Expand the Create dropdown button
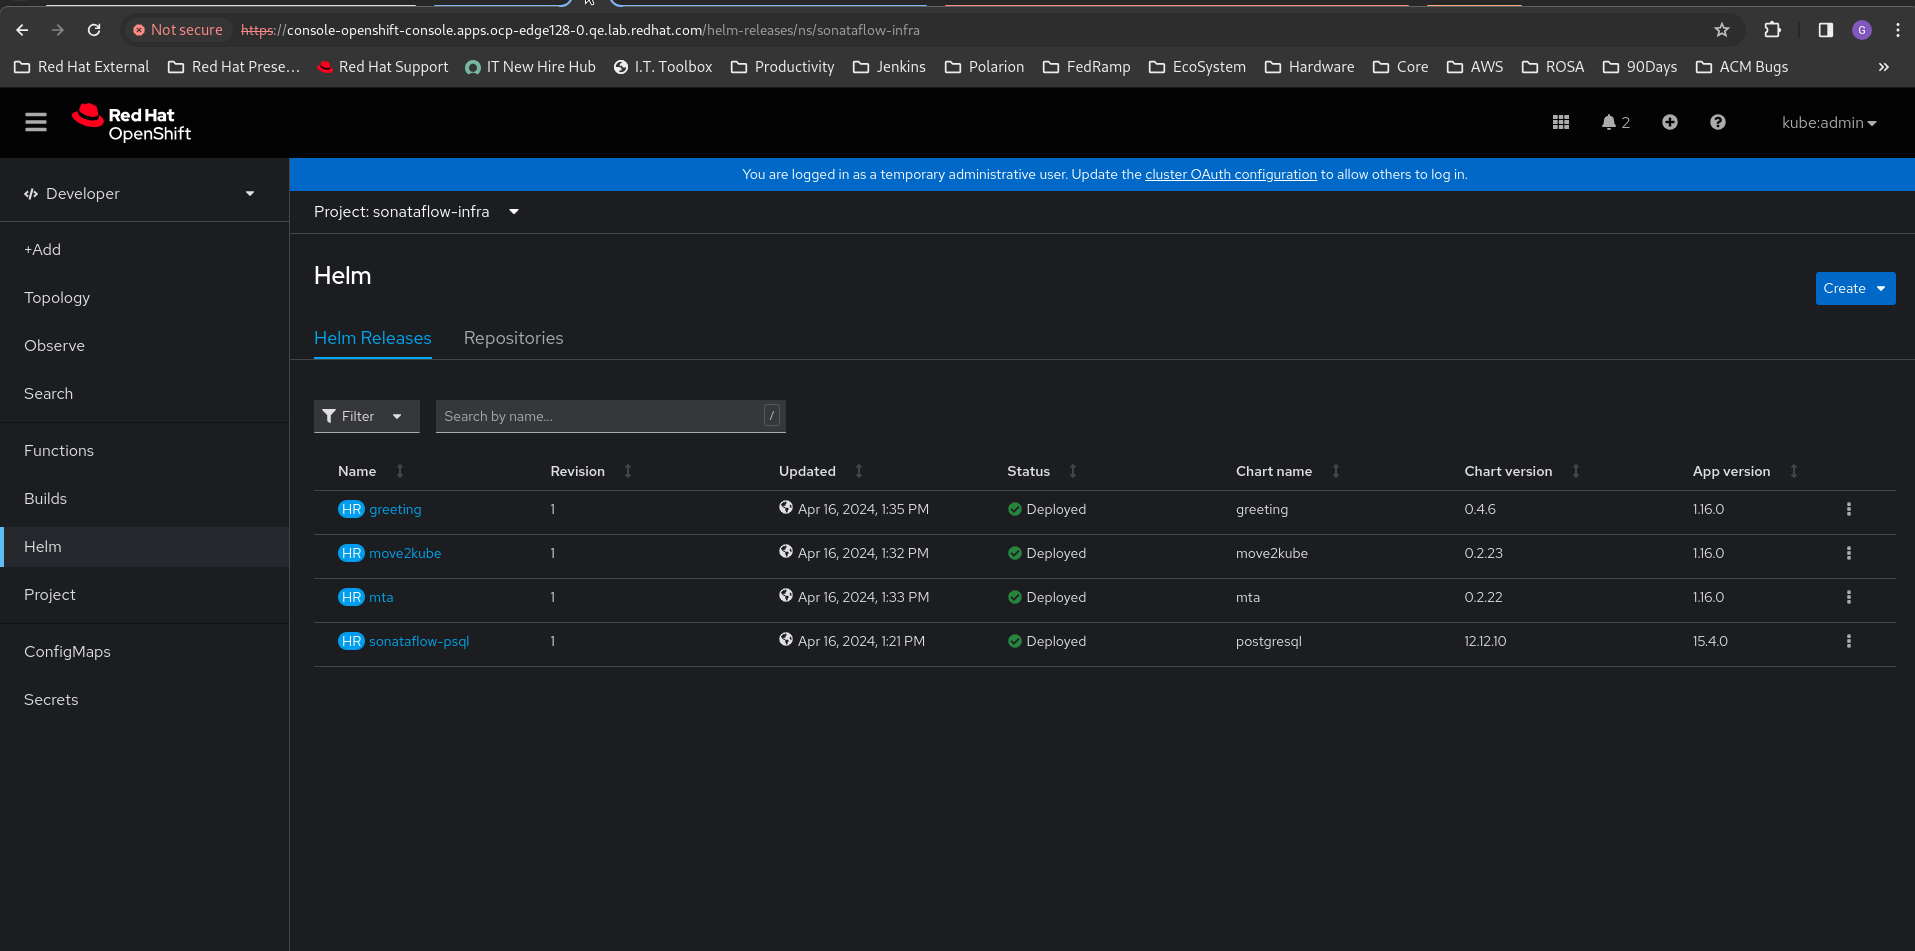The image size is (1915, 951). pos(1855,288)
